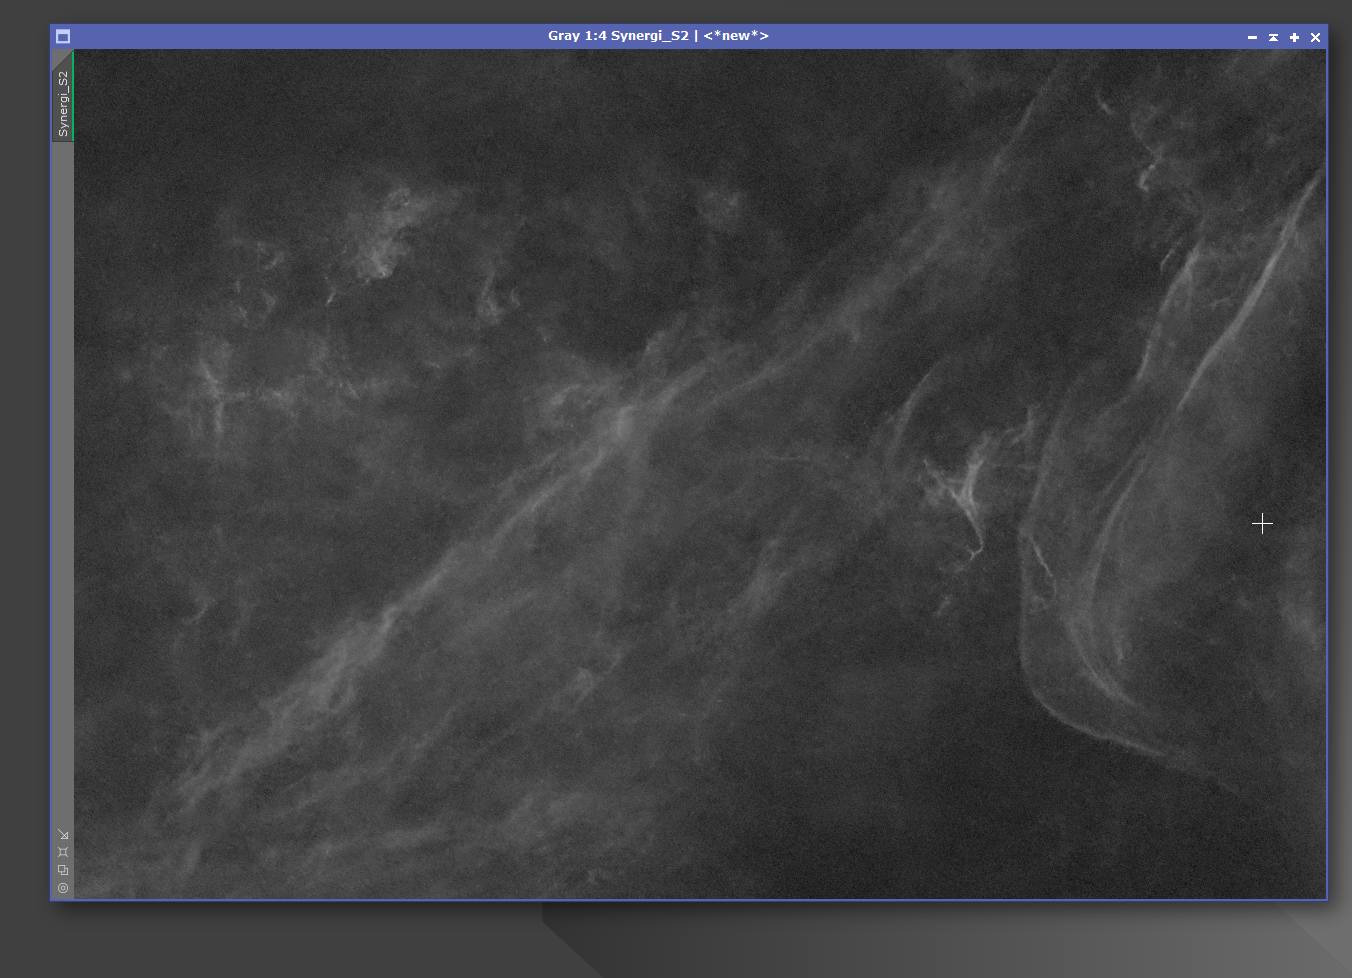
Task: Minimize the Synergi_S2 image window
Action: 1252,37
